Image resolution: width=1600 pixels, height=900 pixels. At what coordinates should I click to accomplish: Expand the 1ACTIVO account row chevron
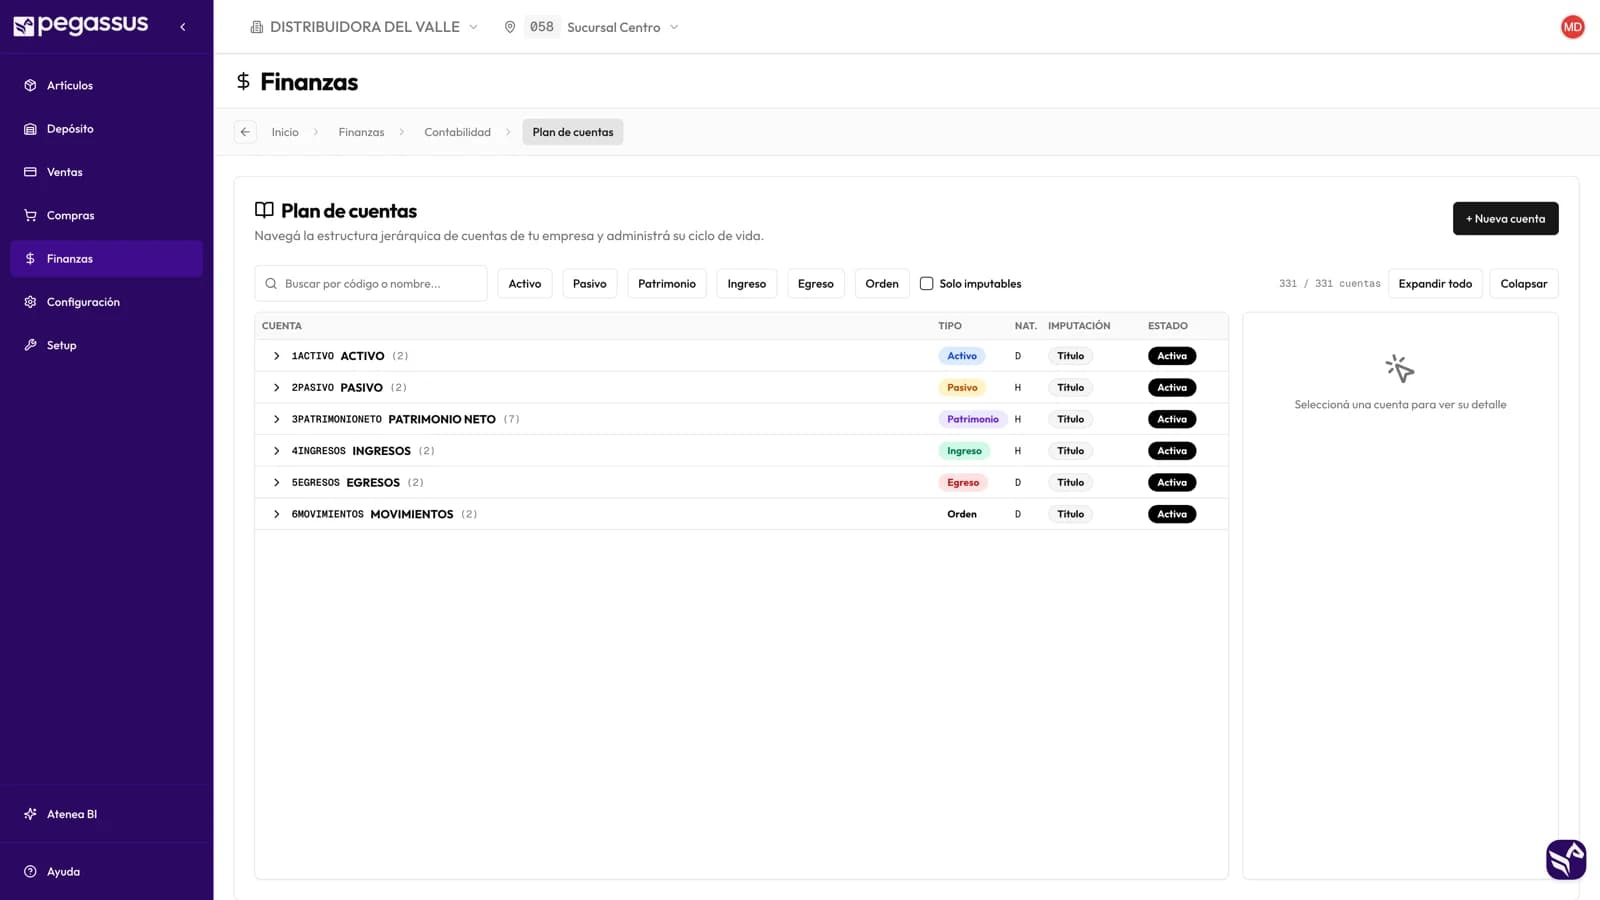[277, 356]
